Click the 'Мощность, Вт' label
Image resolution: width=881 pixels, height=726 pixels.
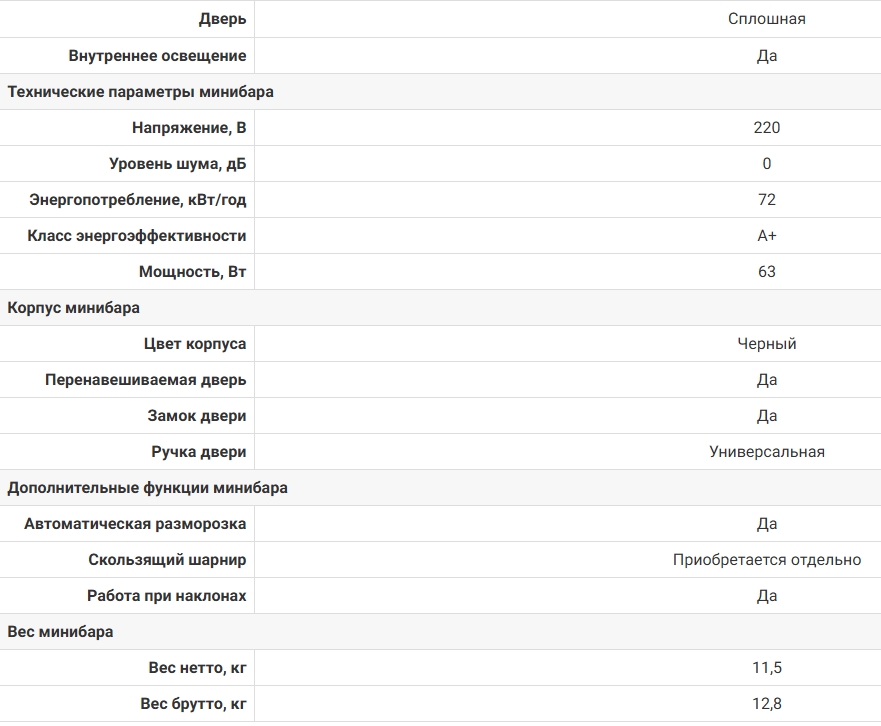point(193,271)
